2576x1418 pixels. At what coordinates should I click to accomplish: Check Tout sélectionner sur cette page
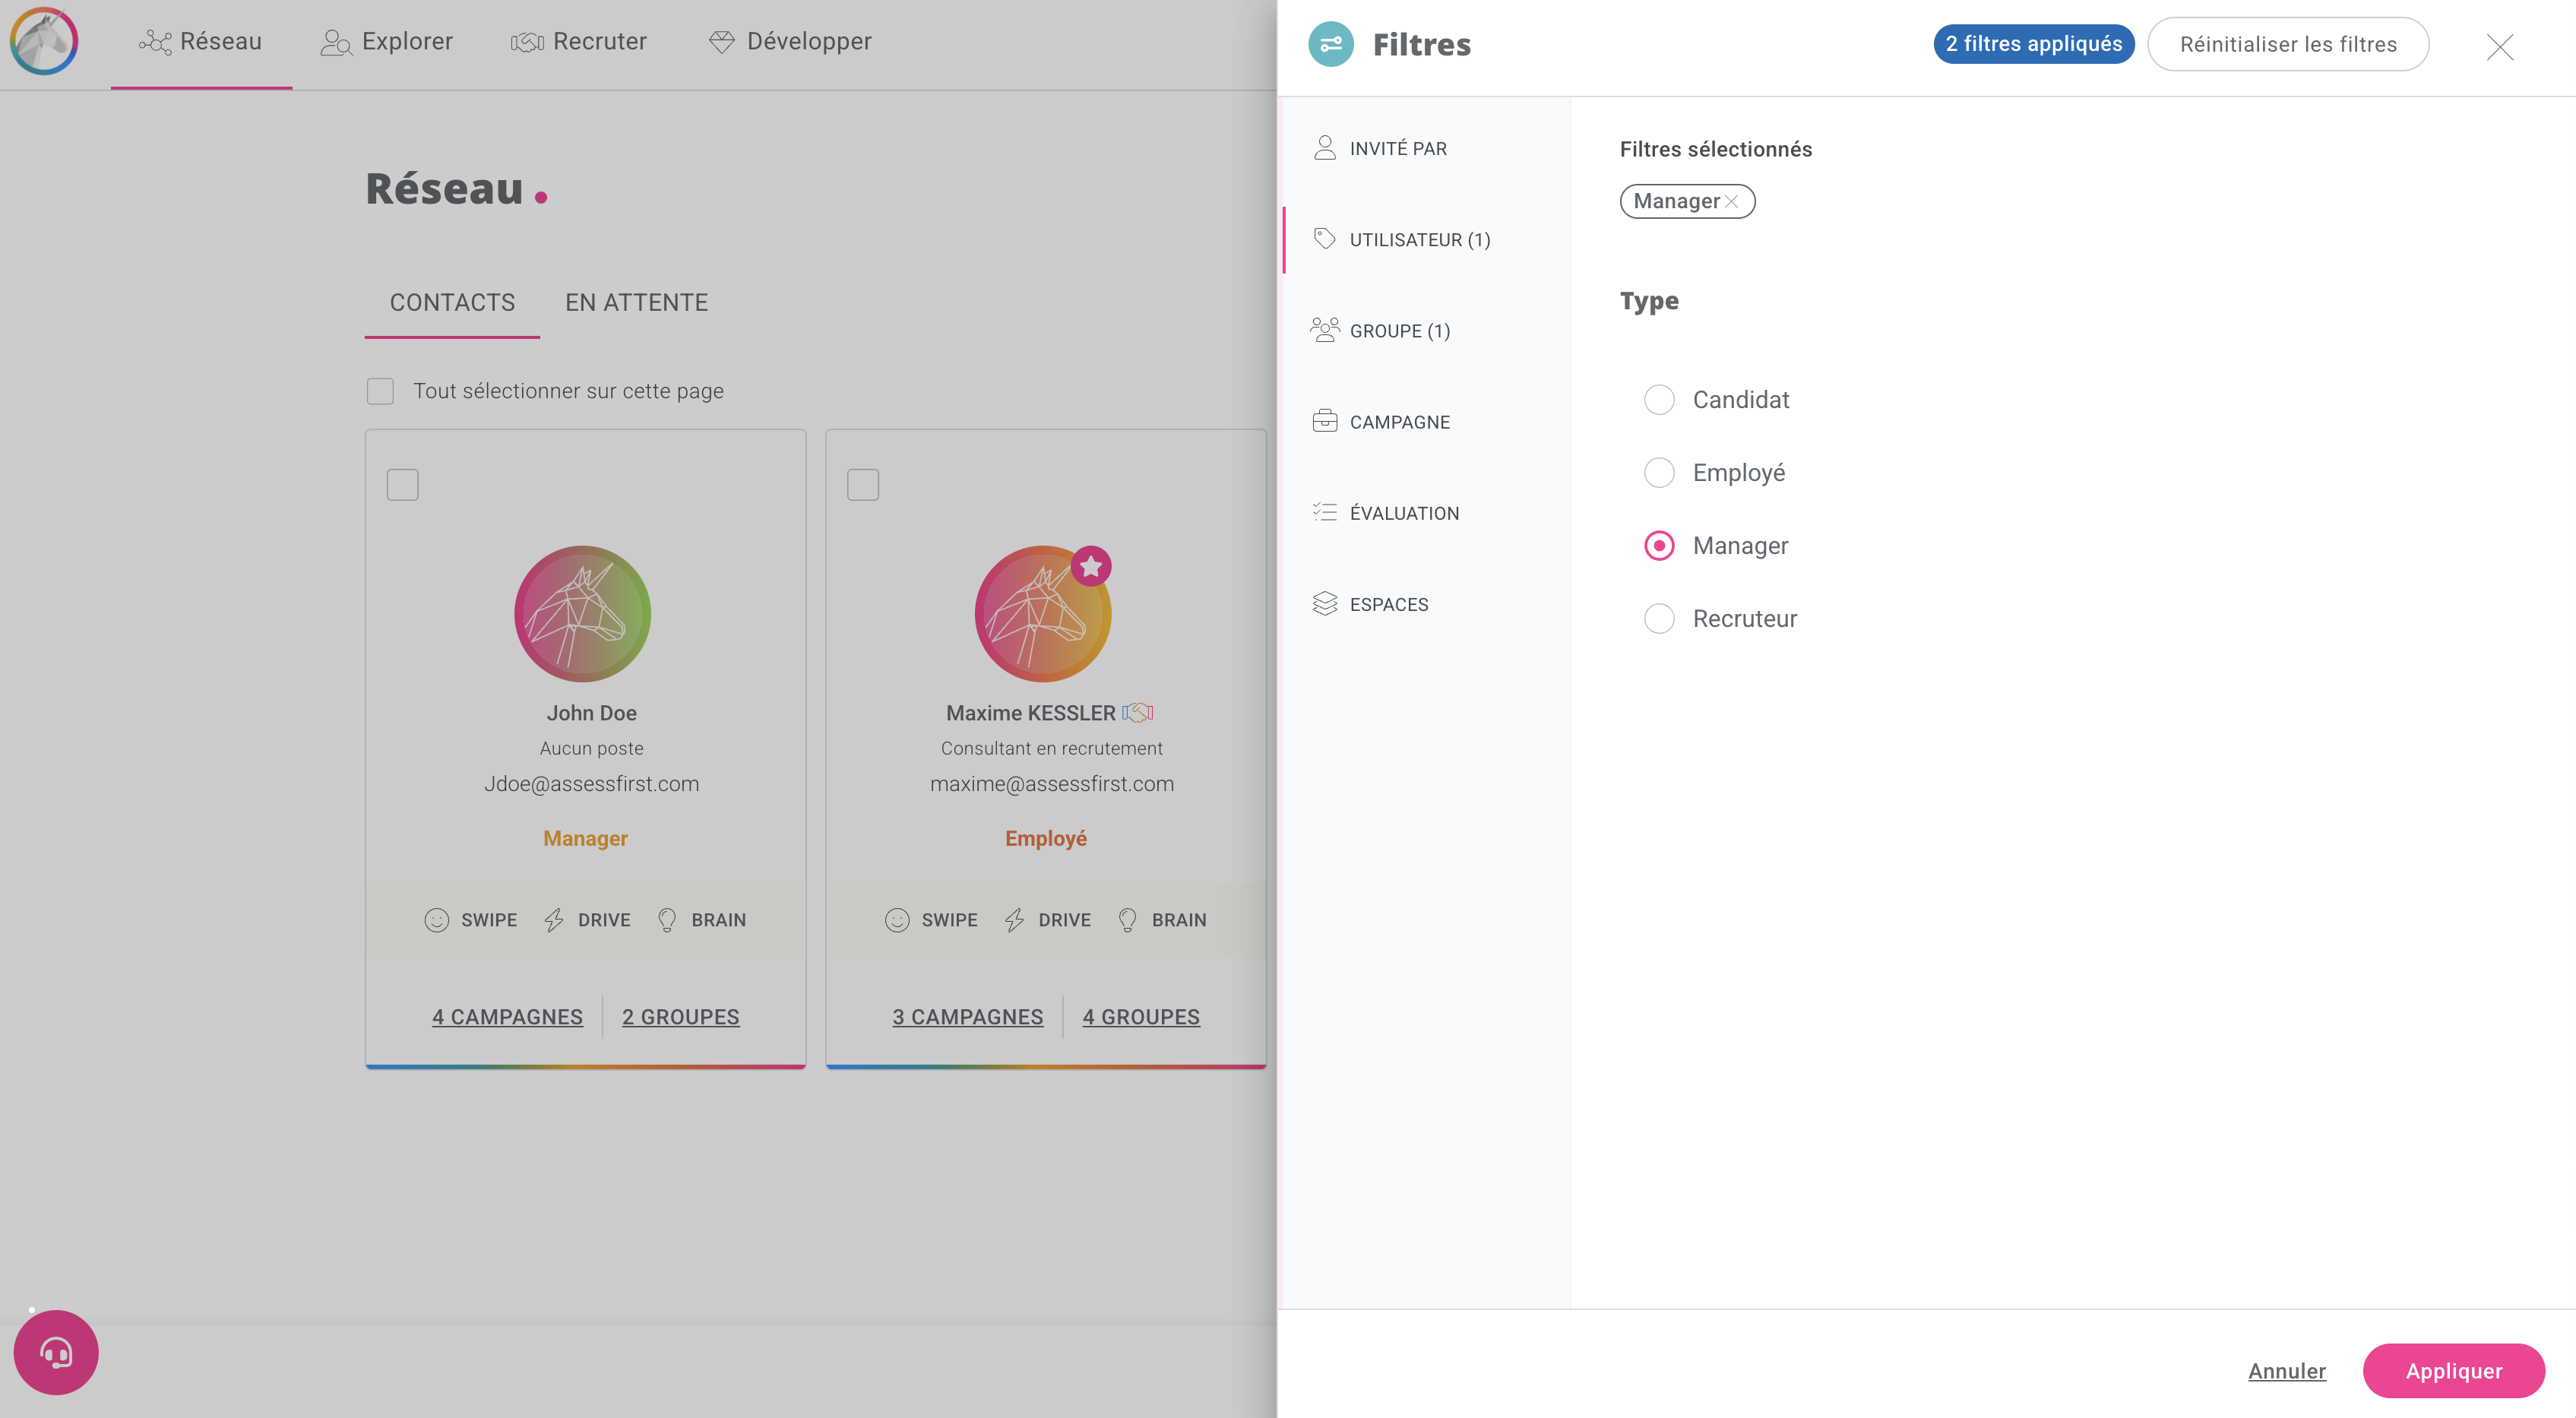pyautogui.click(x=380, y=391)
